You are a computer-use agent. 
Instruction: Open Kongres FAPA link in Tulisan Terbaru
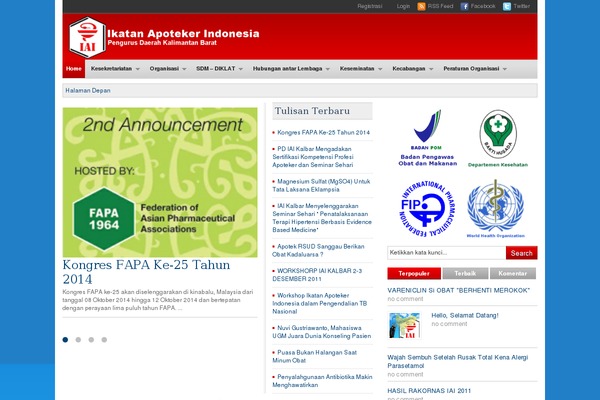click(323, 132)
